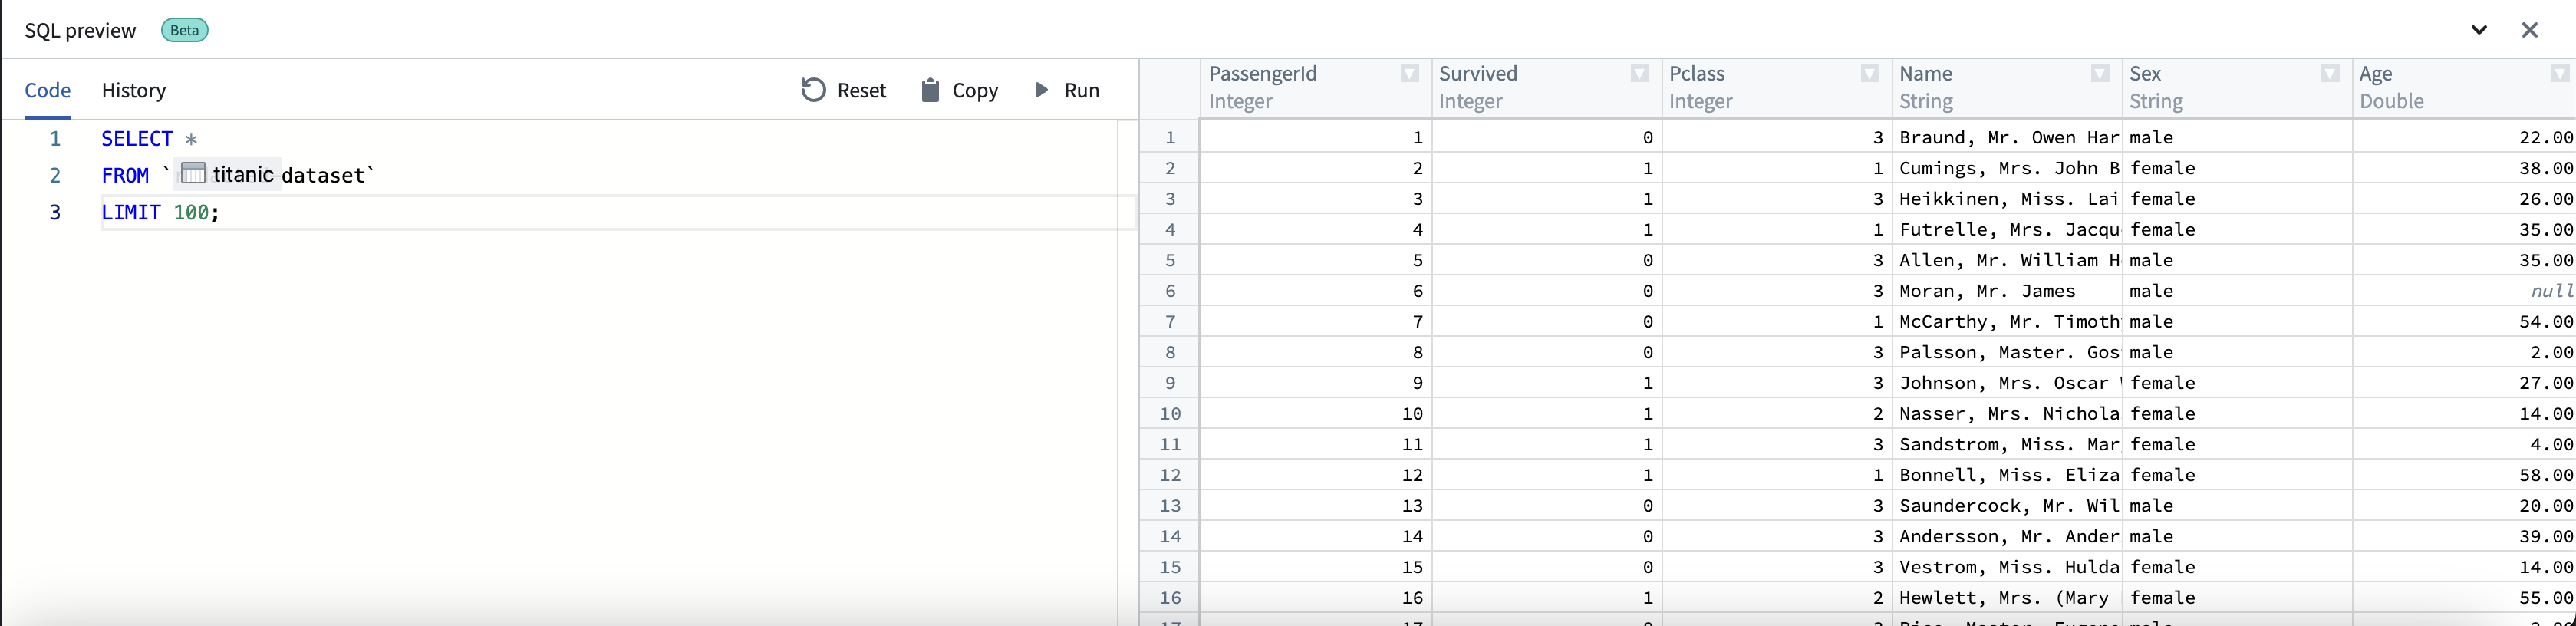Click the cell 'Vestrom, Miss. Hulda'
Viewport: 2576px width, 626px height.
click(x=2006, y=567)
